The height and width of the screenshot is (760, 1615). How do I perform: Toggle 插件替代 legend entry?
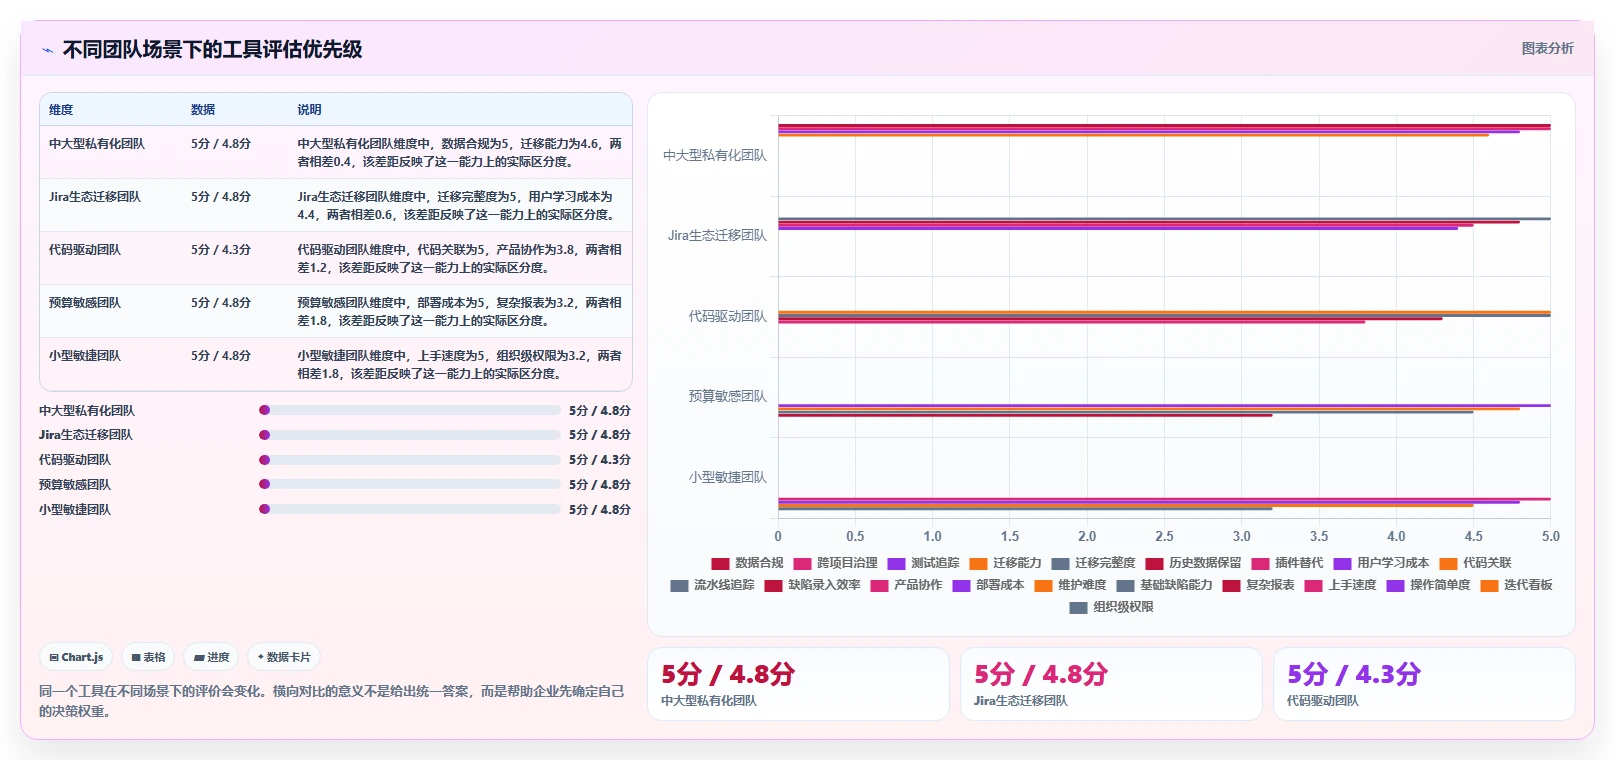pos(1287,563)
